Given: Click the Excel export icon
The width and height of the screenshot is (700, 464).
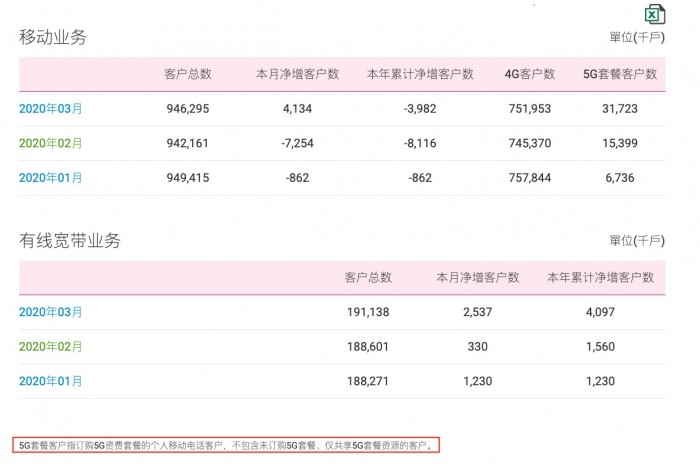Looking at the screenshot, I should pyautogui.click(x=655, y=14).
